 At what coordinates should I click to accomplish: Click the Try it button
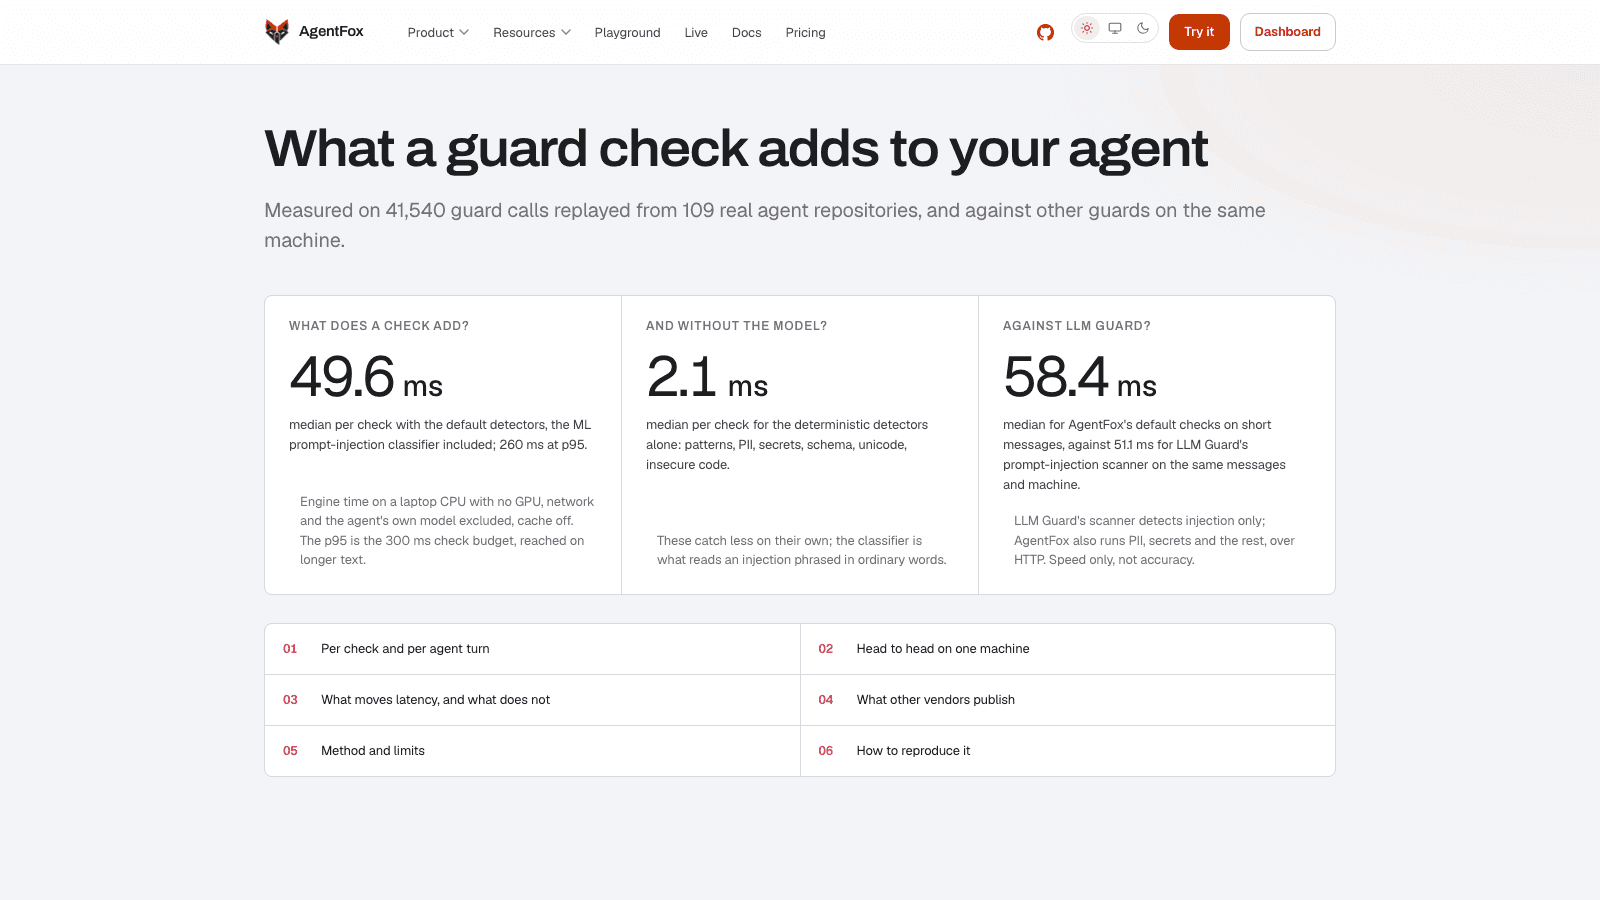[1199, 32]
